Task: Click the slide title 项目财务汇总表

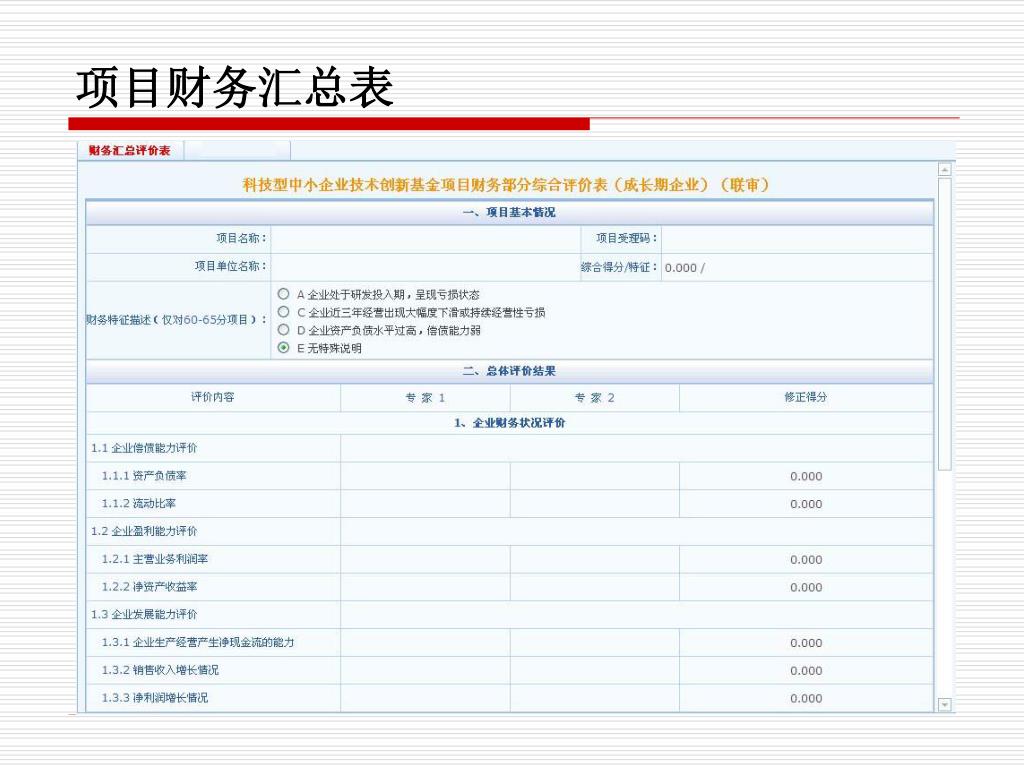Action: pos(235,87)
